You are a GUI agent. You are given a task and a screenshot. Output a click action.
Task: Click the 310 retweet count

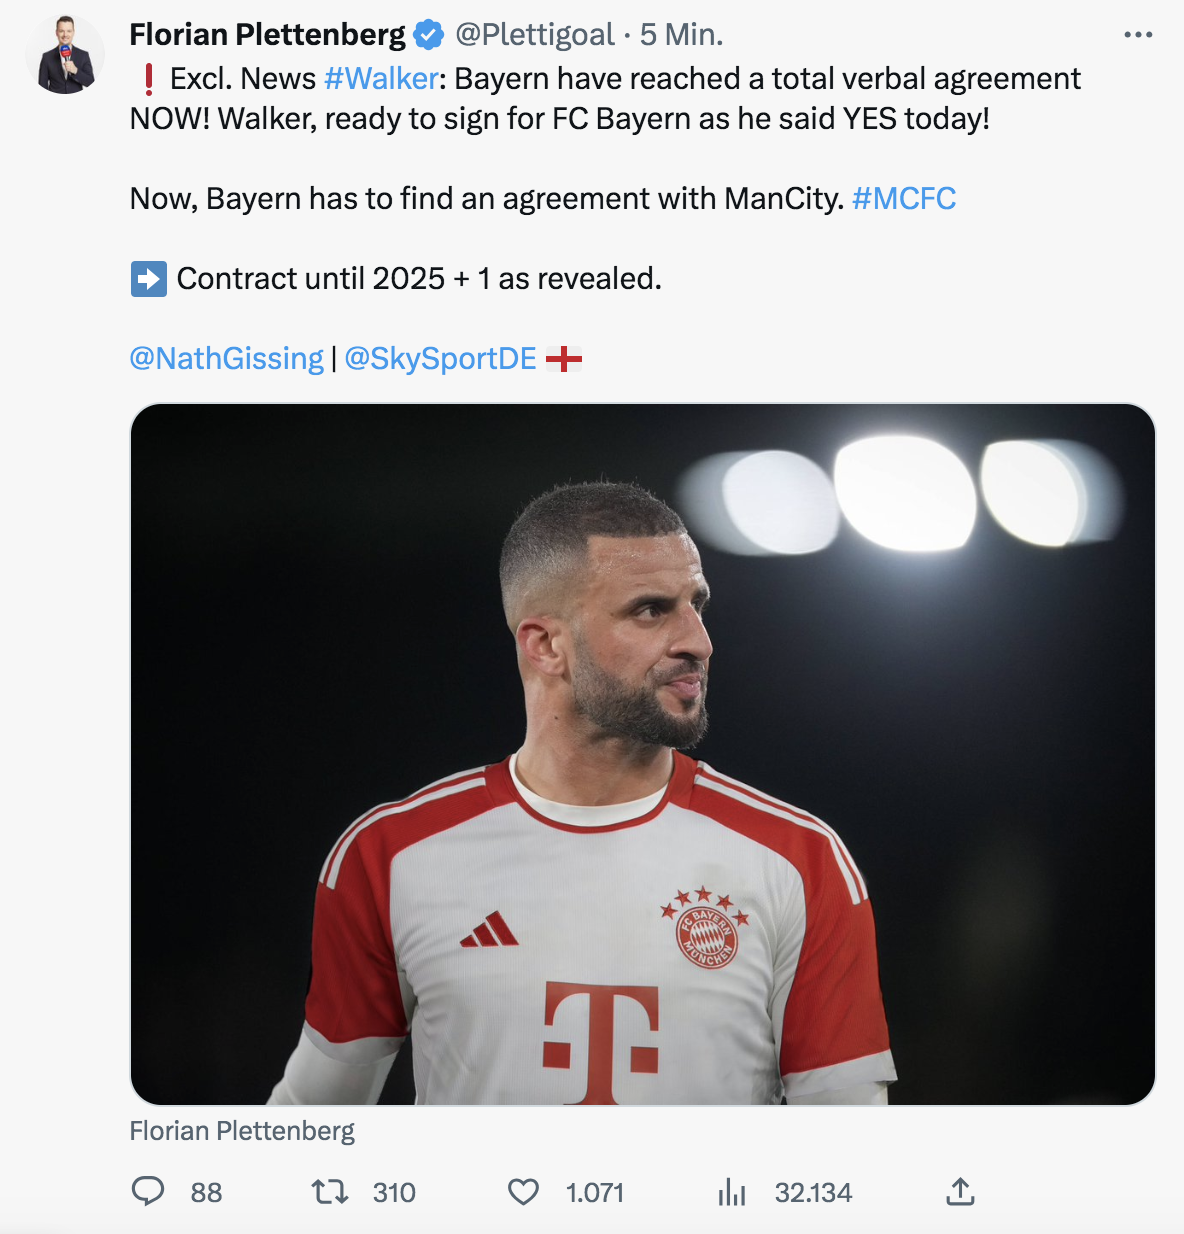click(394, 1192)
